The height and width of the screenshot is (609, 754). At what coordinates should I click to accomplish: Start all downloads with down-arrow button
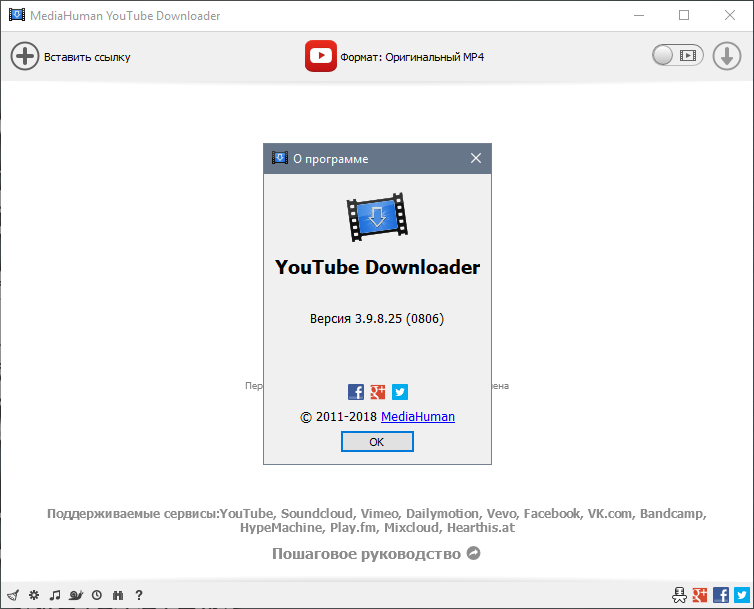(727, 56)
